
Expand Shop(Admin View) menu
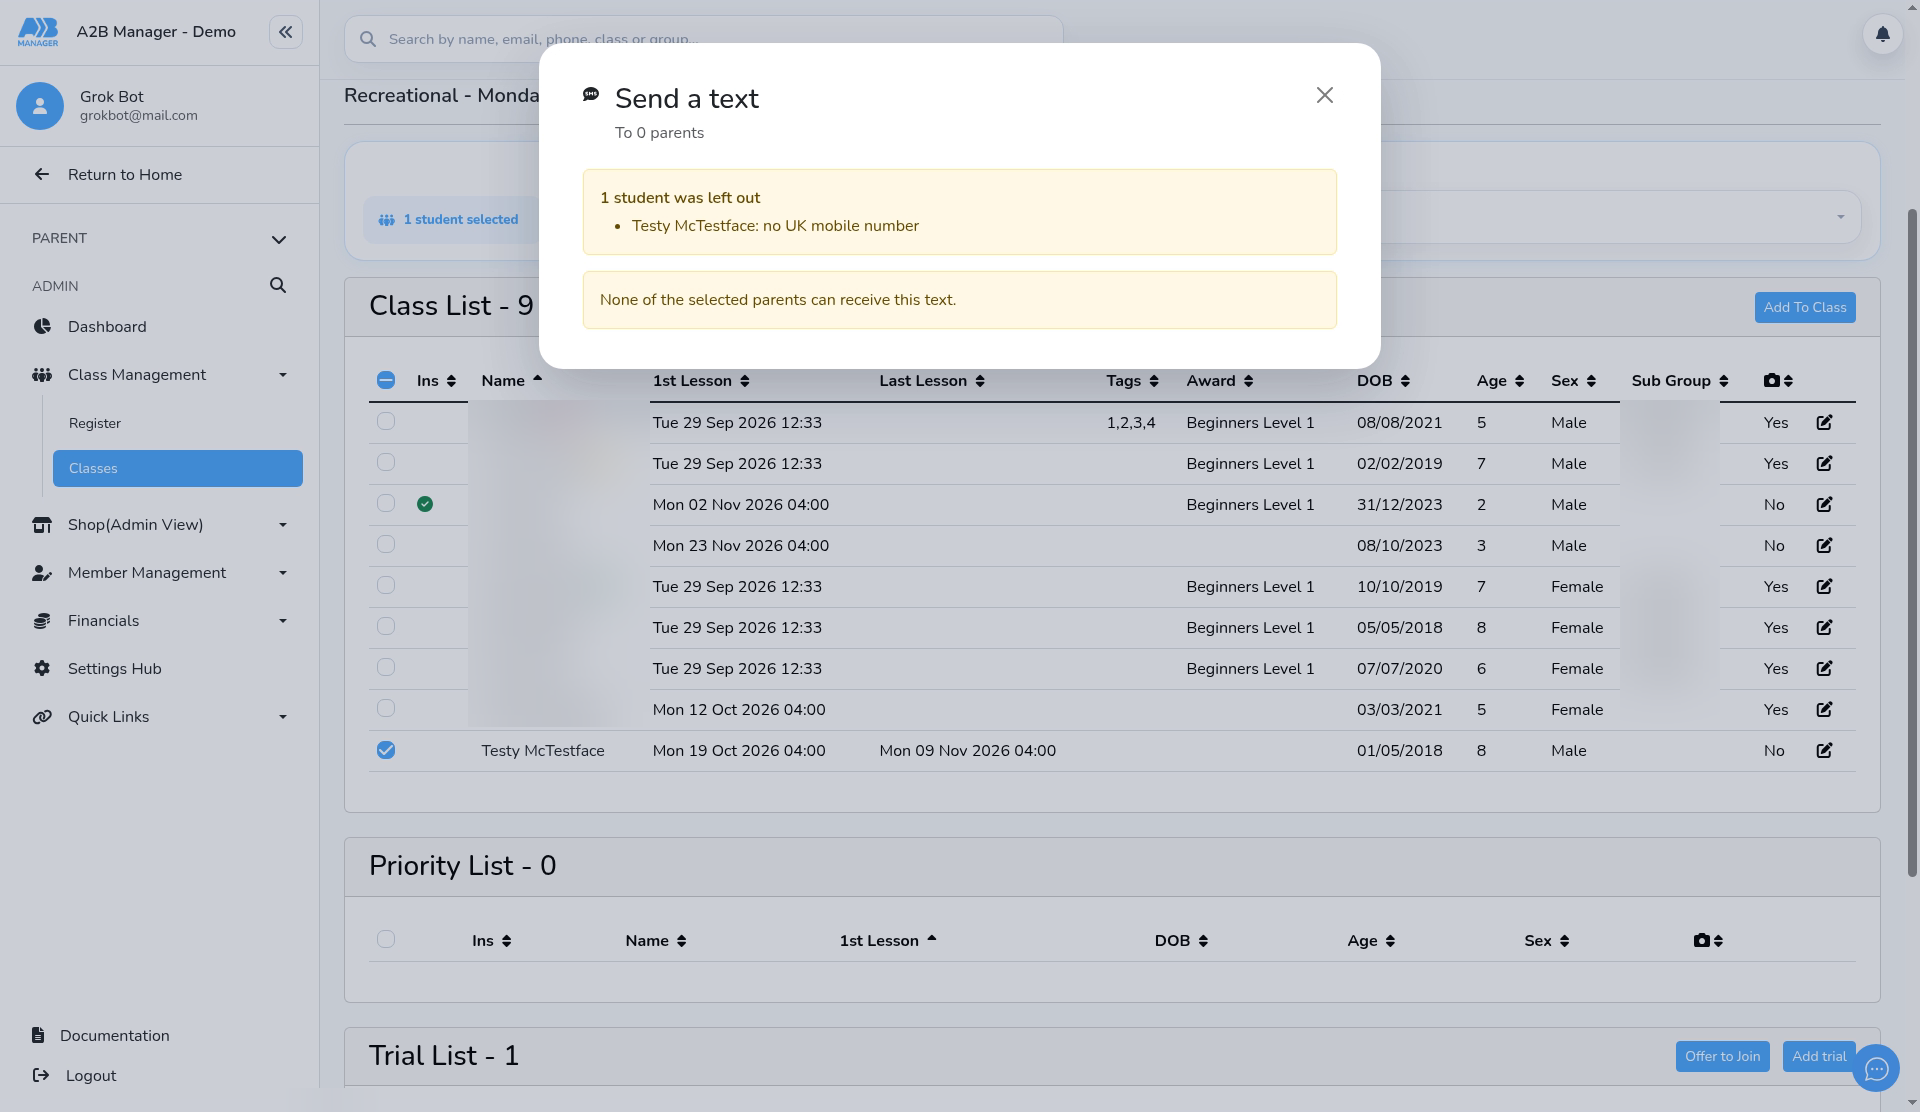160,525
